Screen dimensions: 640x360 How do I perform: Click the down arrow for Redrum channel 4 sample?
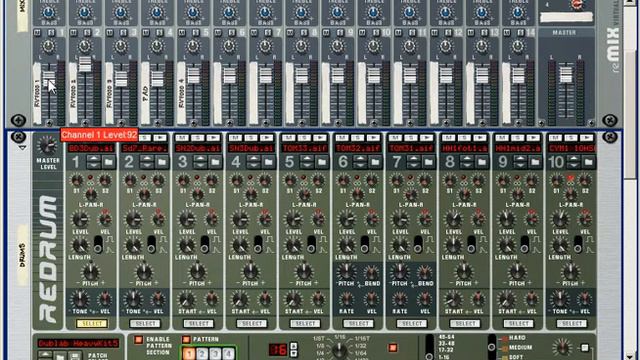click(x=254, y=165)
